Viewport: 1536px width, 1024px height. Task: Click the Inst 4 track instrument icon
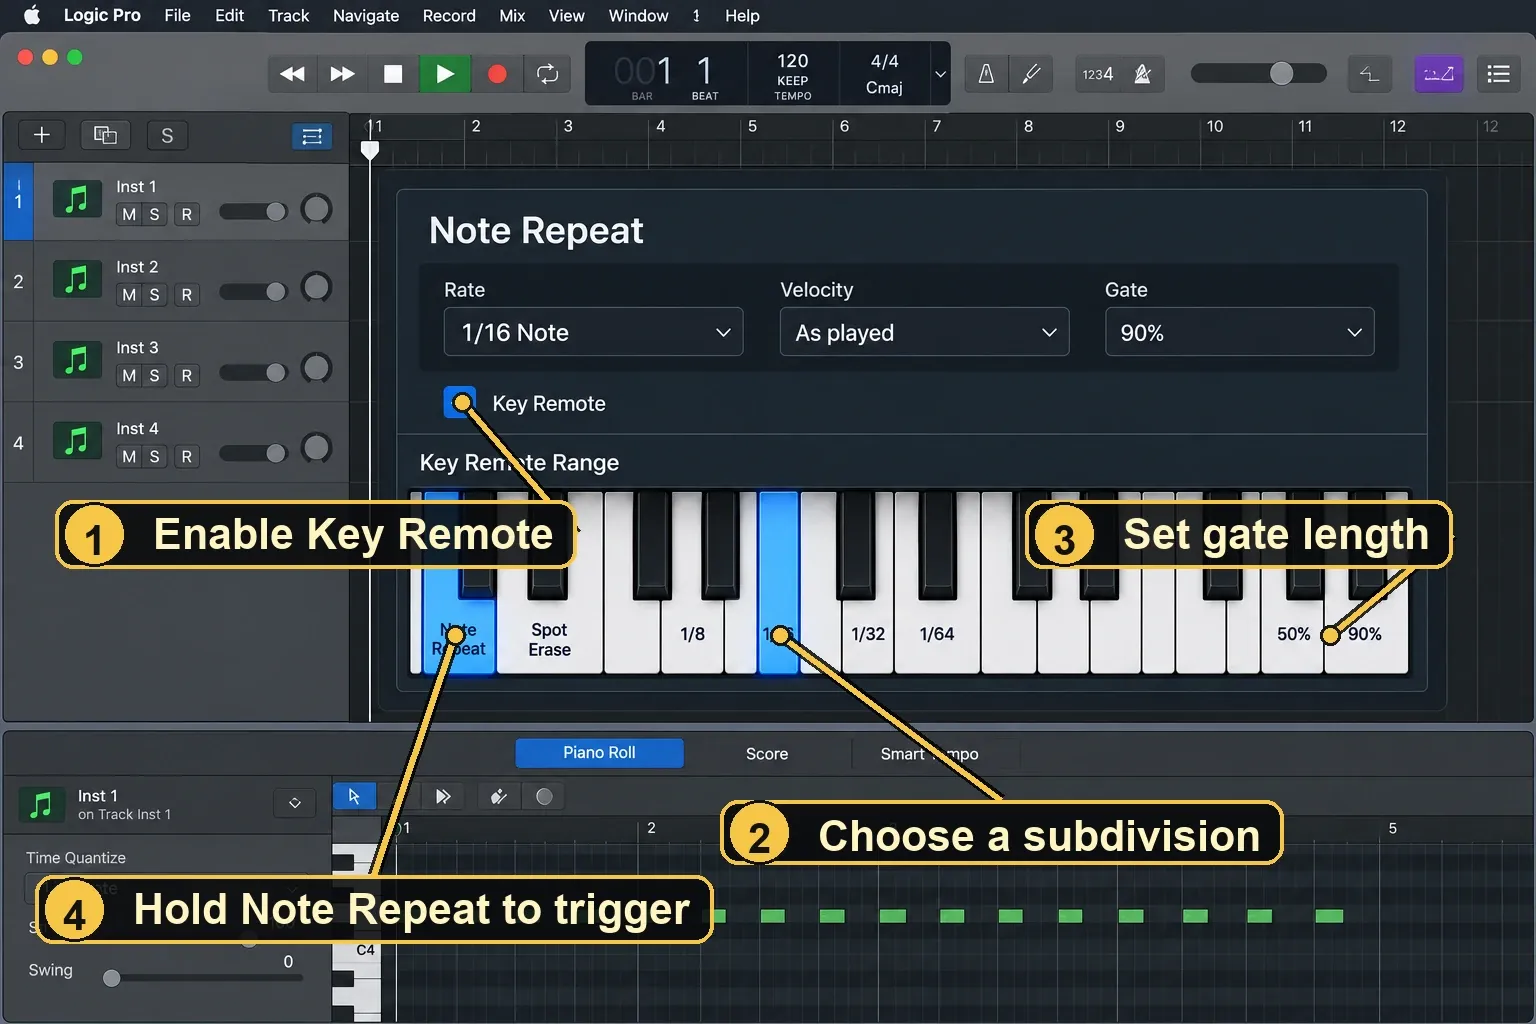77,441
